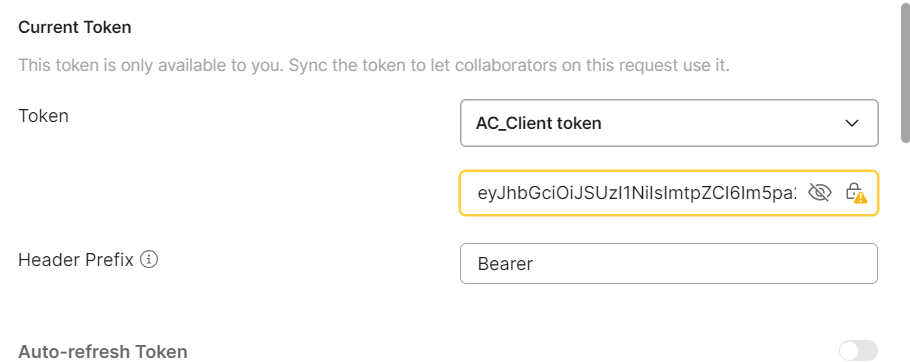Viewport: 910px width, 362px height.
Task: Click the Token field label
Action: pos(44,116)
